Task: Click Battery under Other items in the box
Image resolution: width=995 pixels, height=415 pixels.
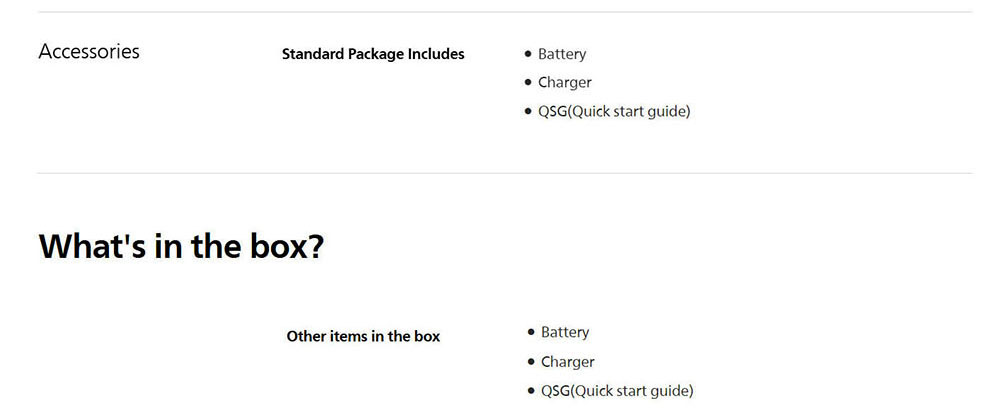Action: click(x=565, y=332)
